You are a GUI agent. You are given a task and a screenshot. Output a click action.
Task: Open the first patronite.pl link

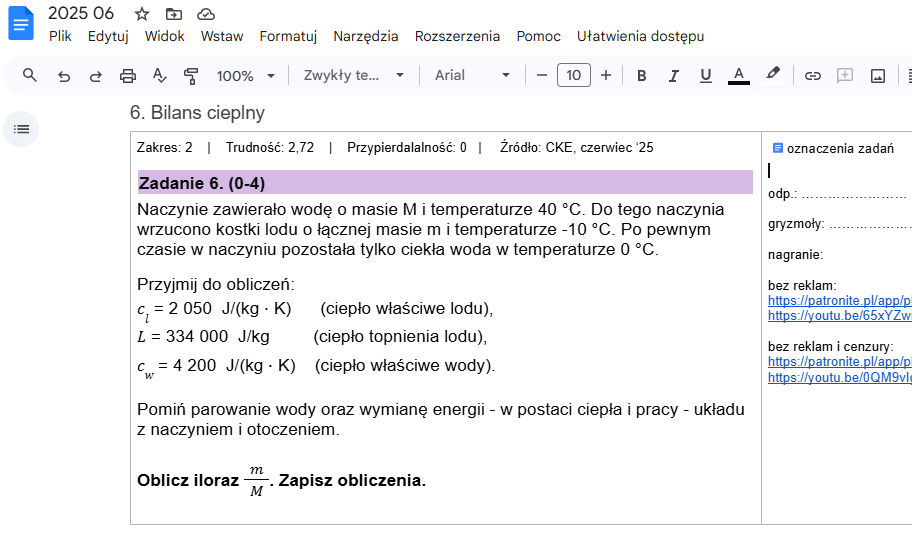coord(839,300)
